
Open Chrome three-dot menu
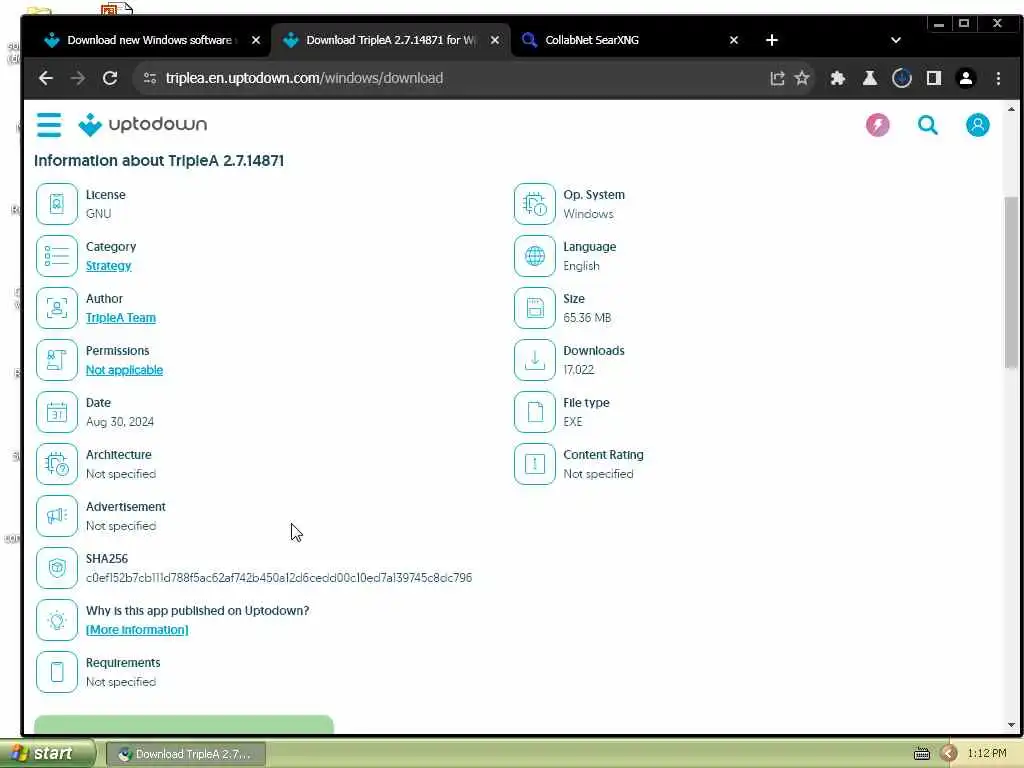[998, 78]
